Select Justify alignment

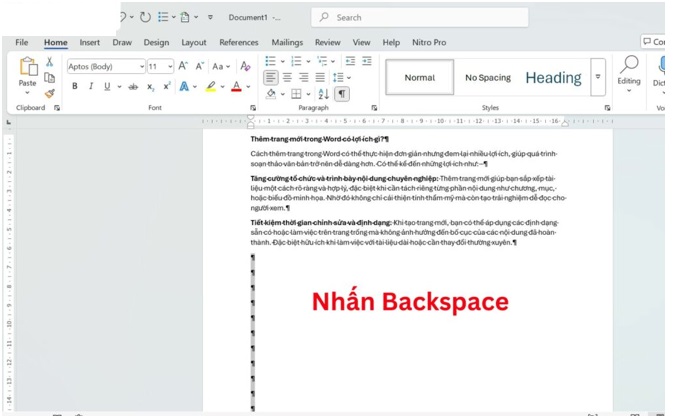coord(320,78)
